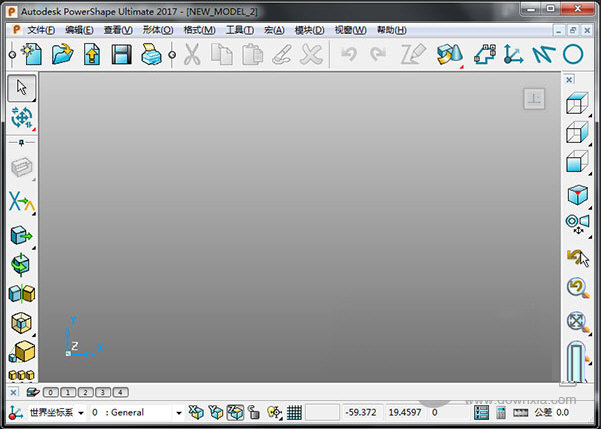Click the circle drawing tool icon
Image resolution: width=601 pixels, height=429 pixels.
coord(573,54)
